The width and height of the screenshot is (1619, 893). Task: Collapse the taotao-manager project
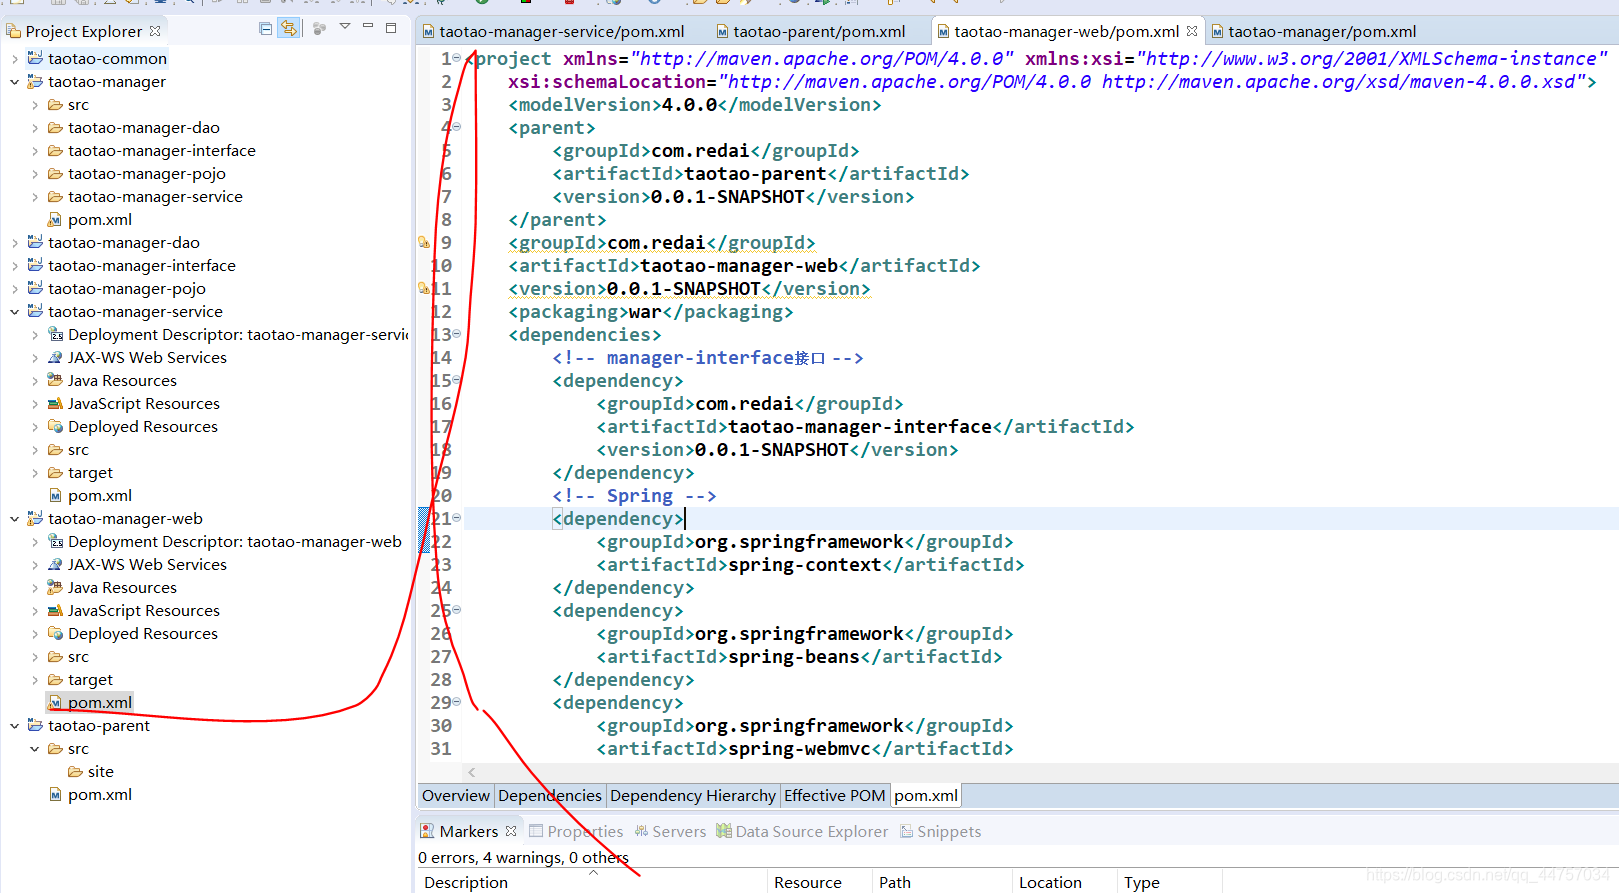click(15, 82)
